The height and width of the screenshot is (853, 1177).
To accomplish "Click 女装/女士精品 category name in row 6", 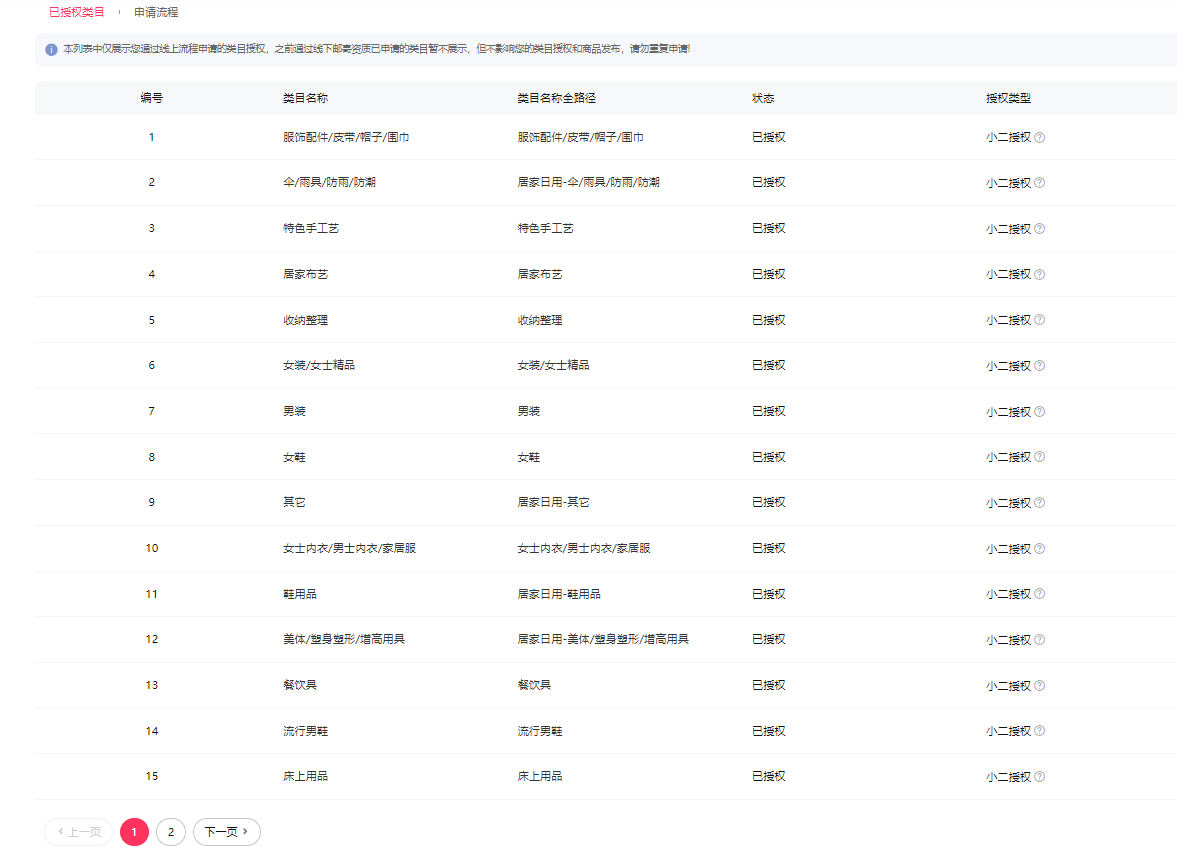I will 319,365.
